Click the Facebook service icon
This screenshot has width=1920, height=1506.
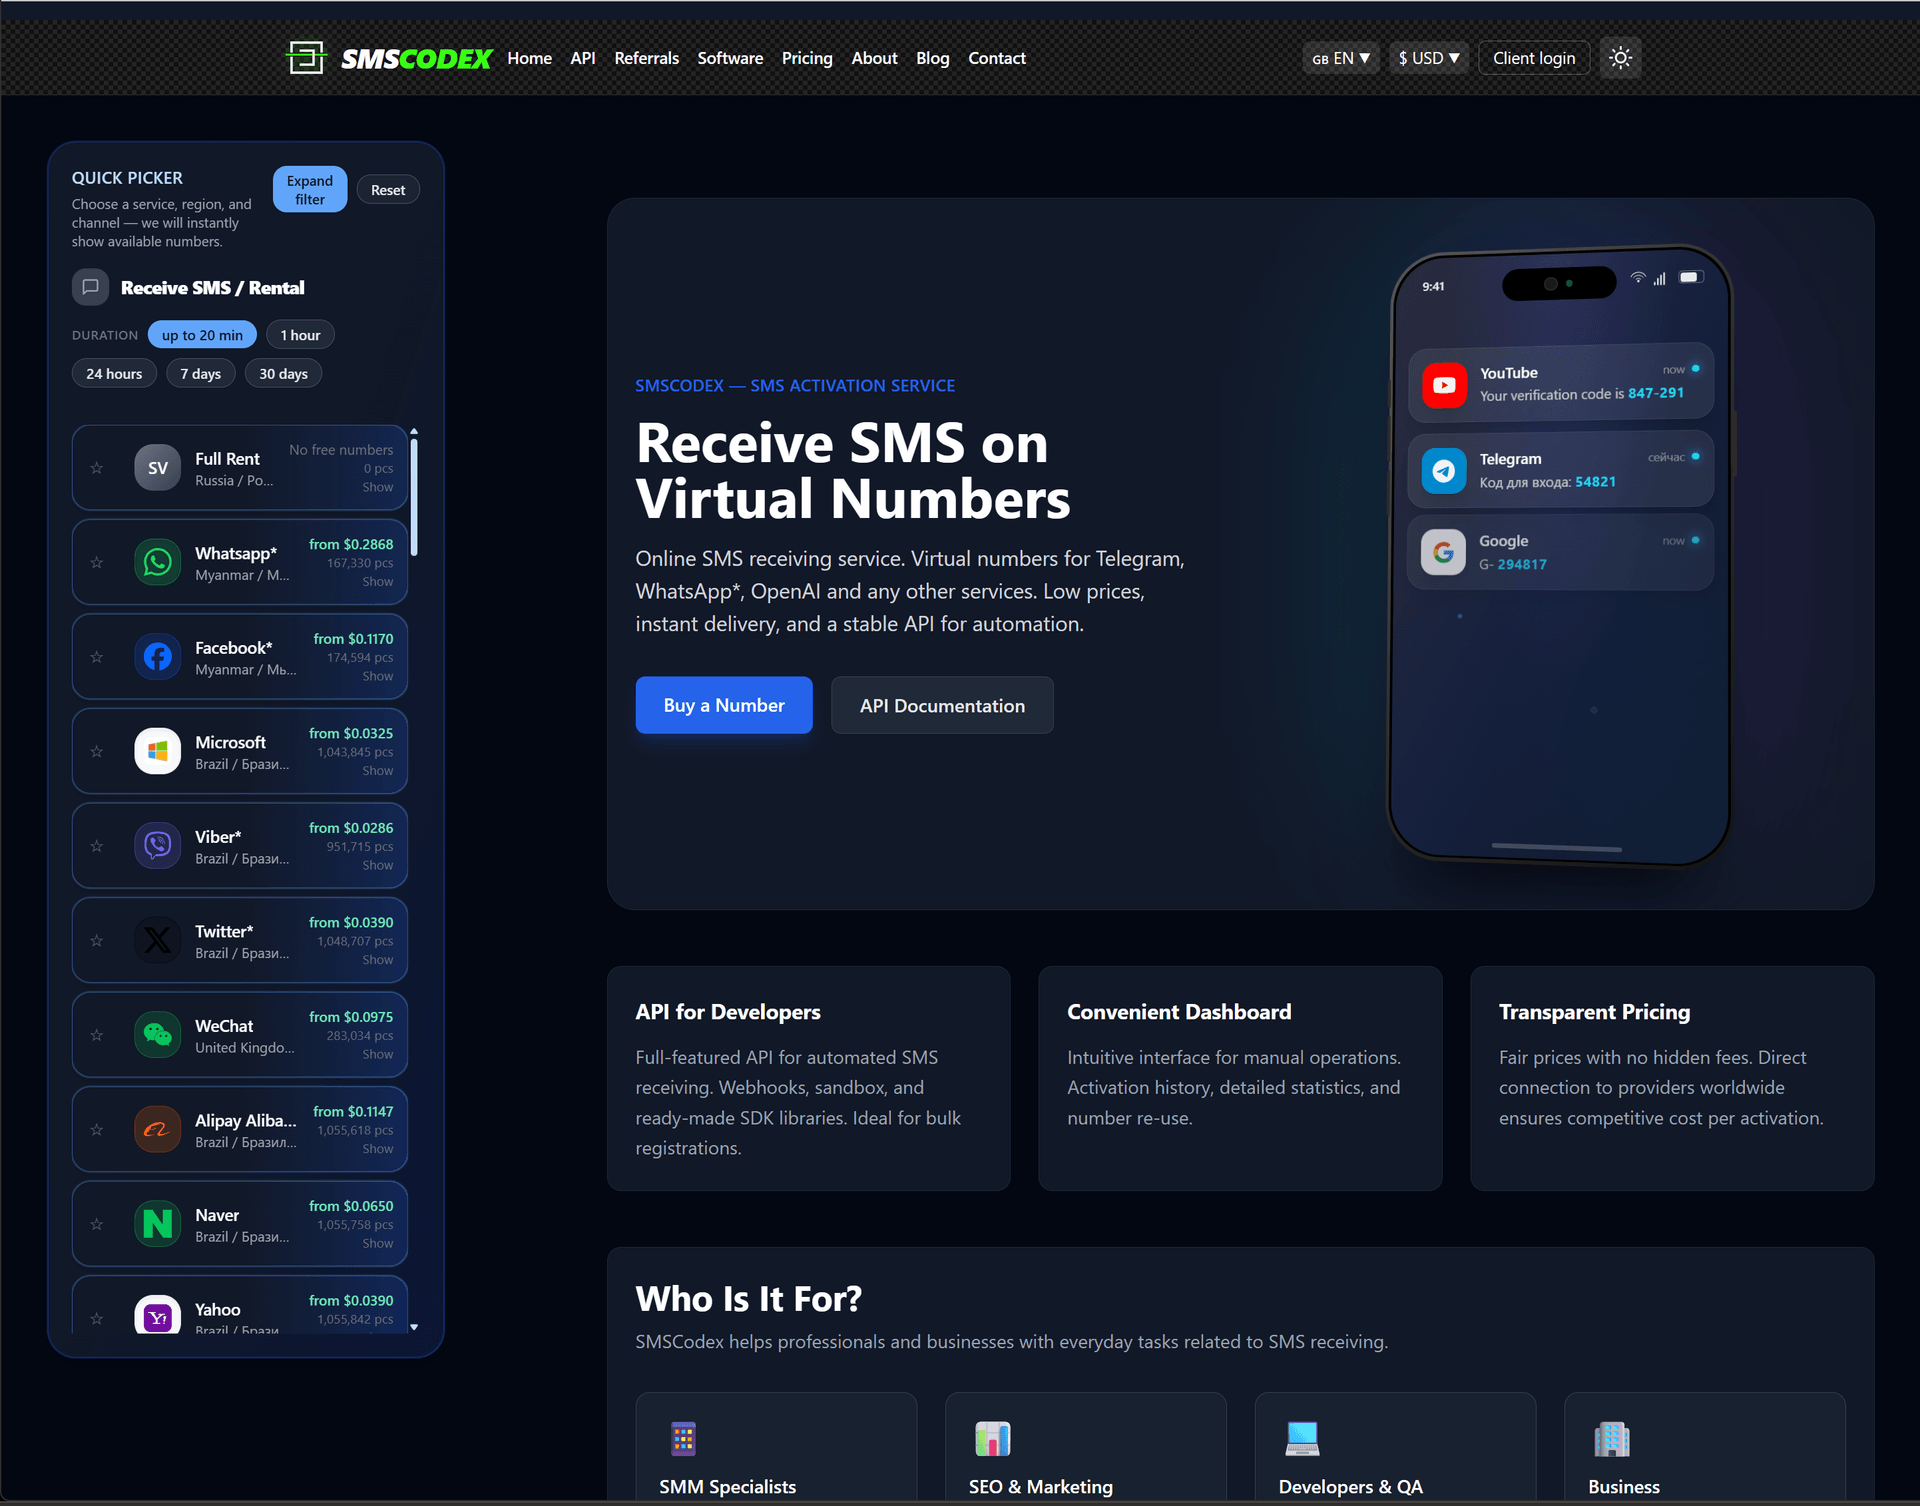[x=158, y=657]
